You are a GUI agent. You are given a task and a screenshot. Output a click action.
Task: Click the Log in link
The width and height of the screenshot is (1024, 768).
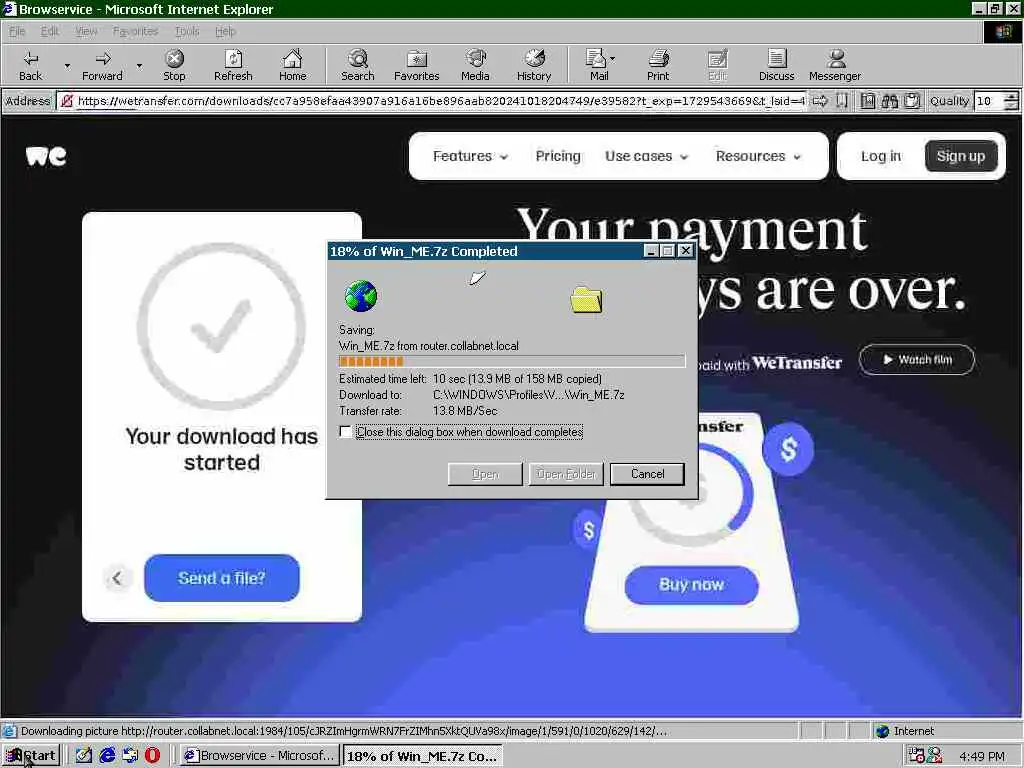[x=881, y=156]
